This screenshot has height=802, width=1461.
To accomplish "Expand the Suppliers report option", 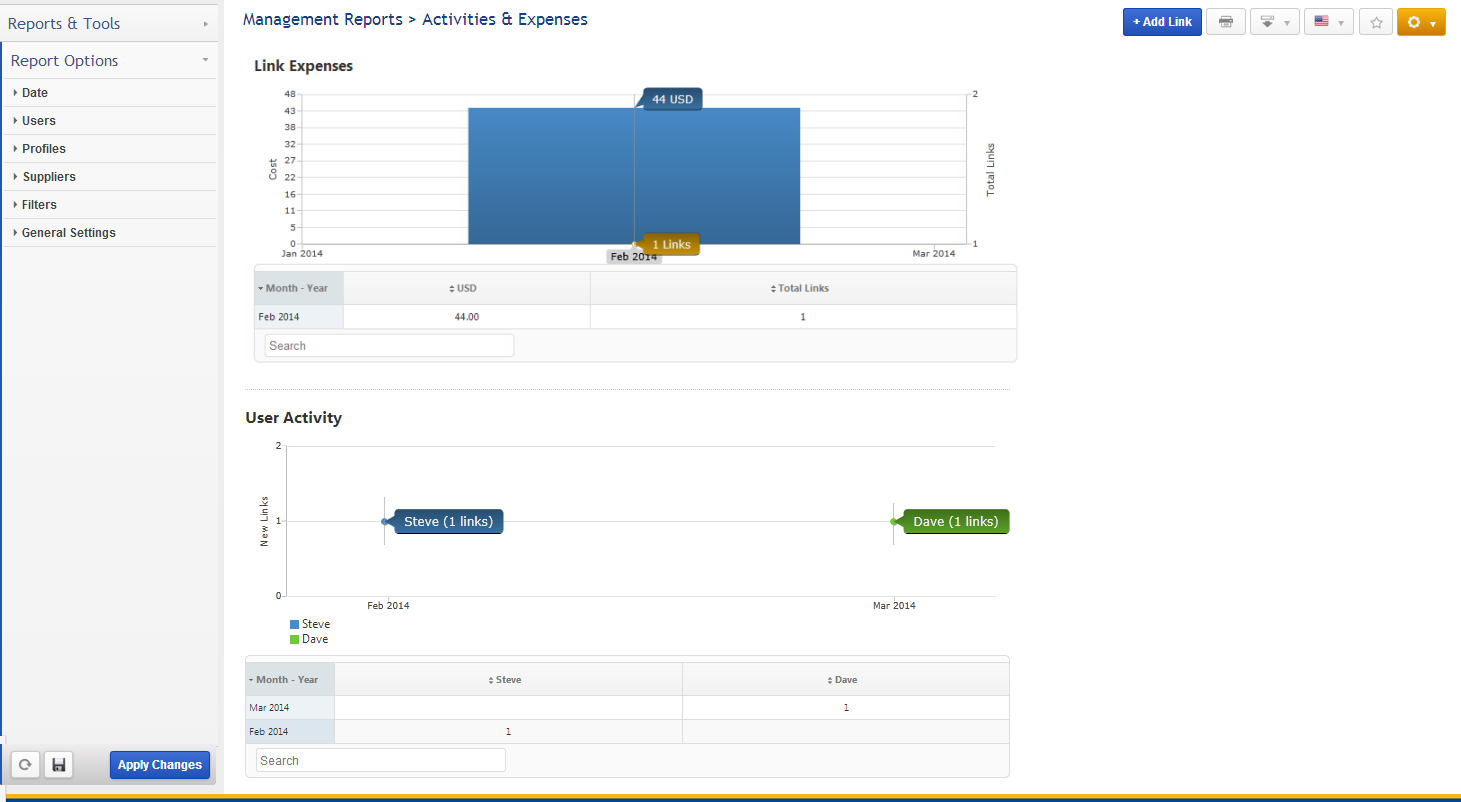I will (x=49, y=177).
